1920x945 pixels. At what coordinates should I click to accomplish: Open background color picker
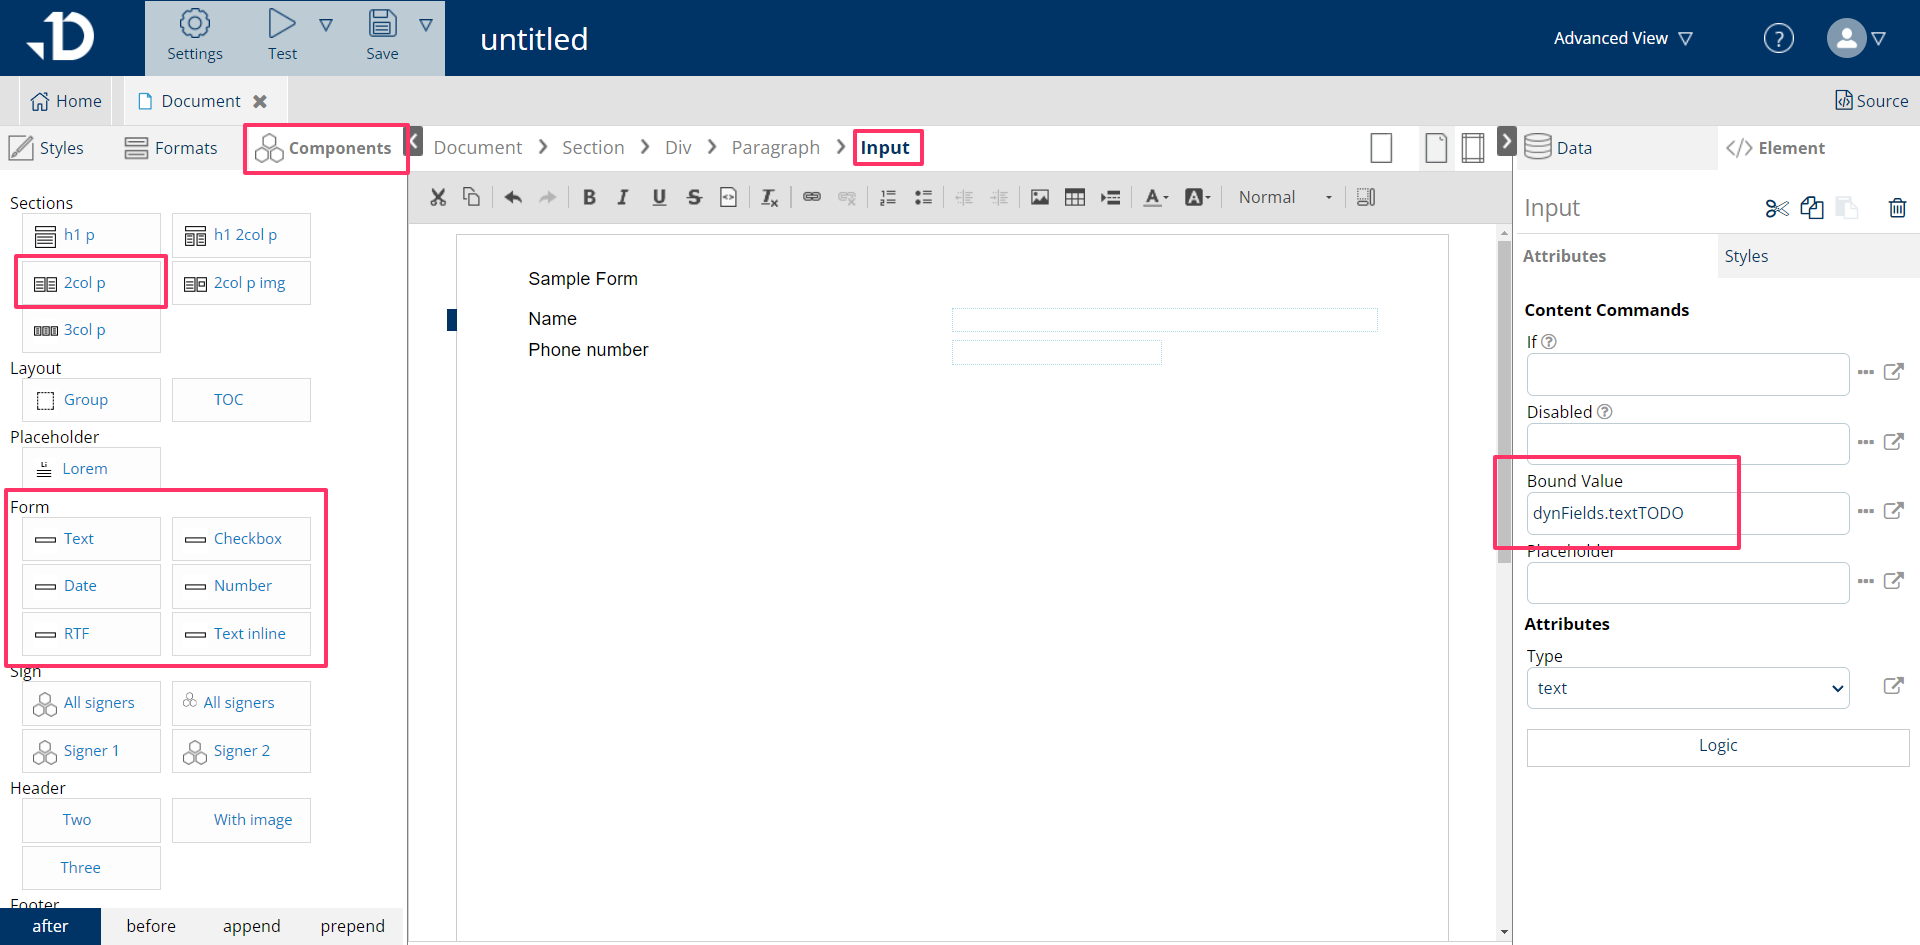click(x=1197, y=197)
